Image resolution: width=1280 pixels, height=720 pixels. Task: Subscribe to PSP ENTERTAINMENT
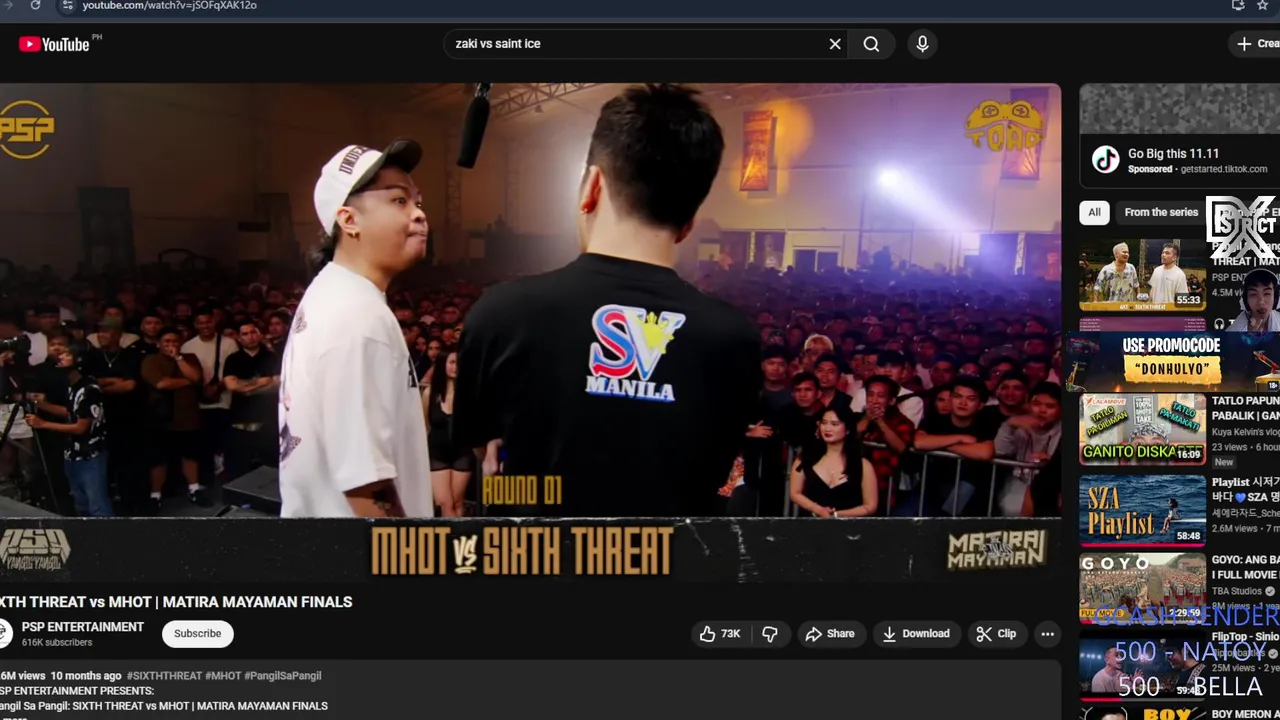tap(198, 634)
